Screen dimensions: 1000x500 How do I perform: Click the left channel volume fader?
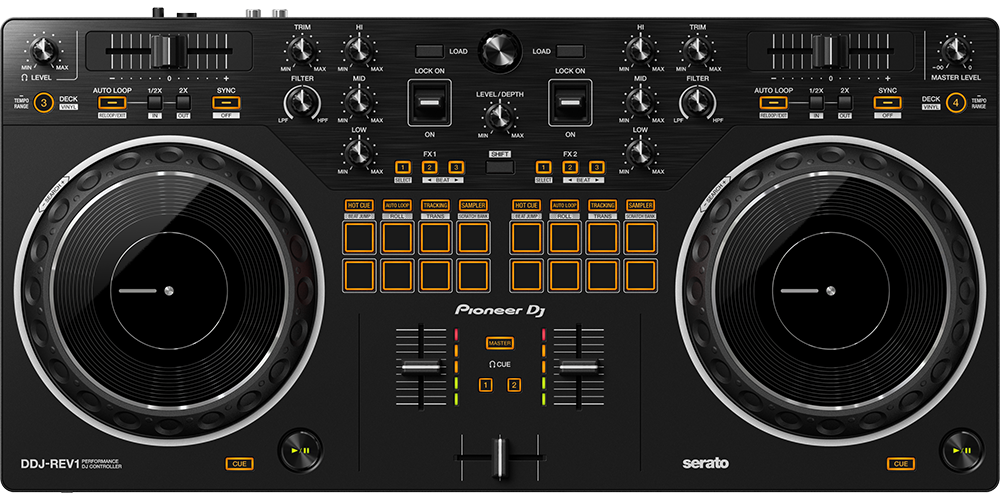tap(421, 367)
